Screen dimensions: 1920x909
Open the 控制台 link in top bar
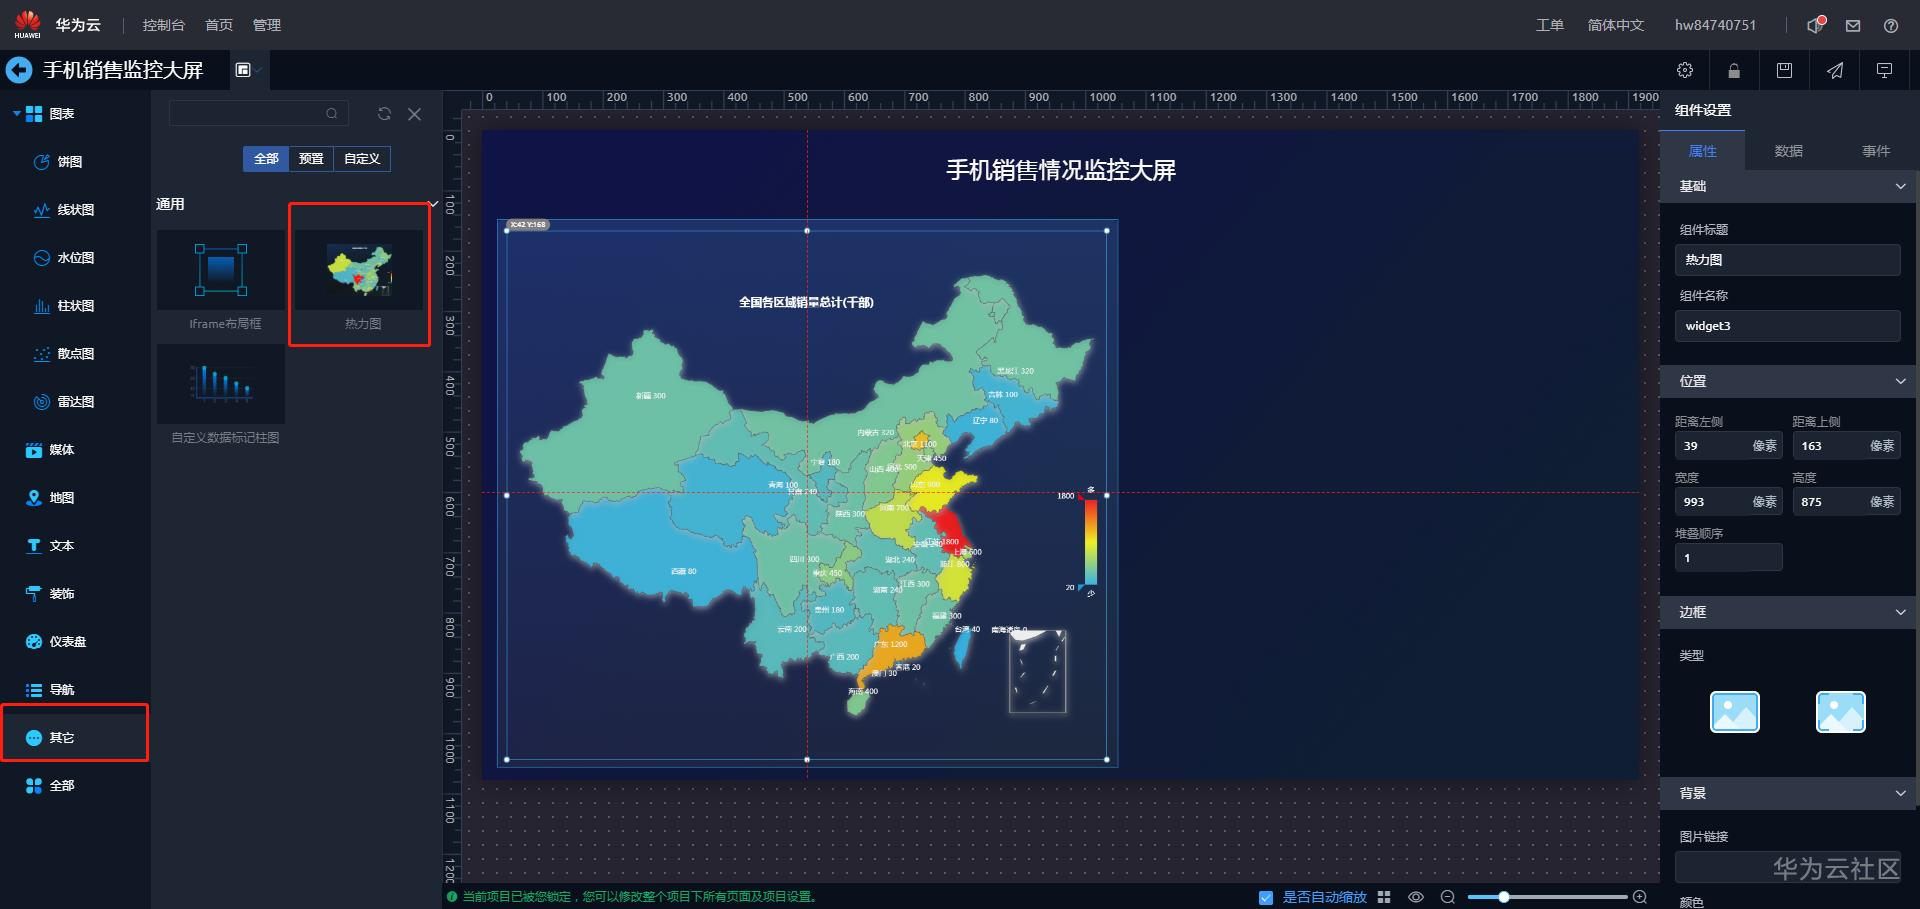(164, 25)
